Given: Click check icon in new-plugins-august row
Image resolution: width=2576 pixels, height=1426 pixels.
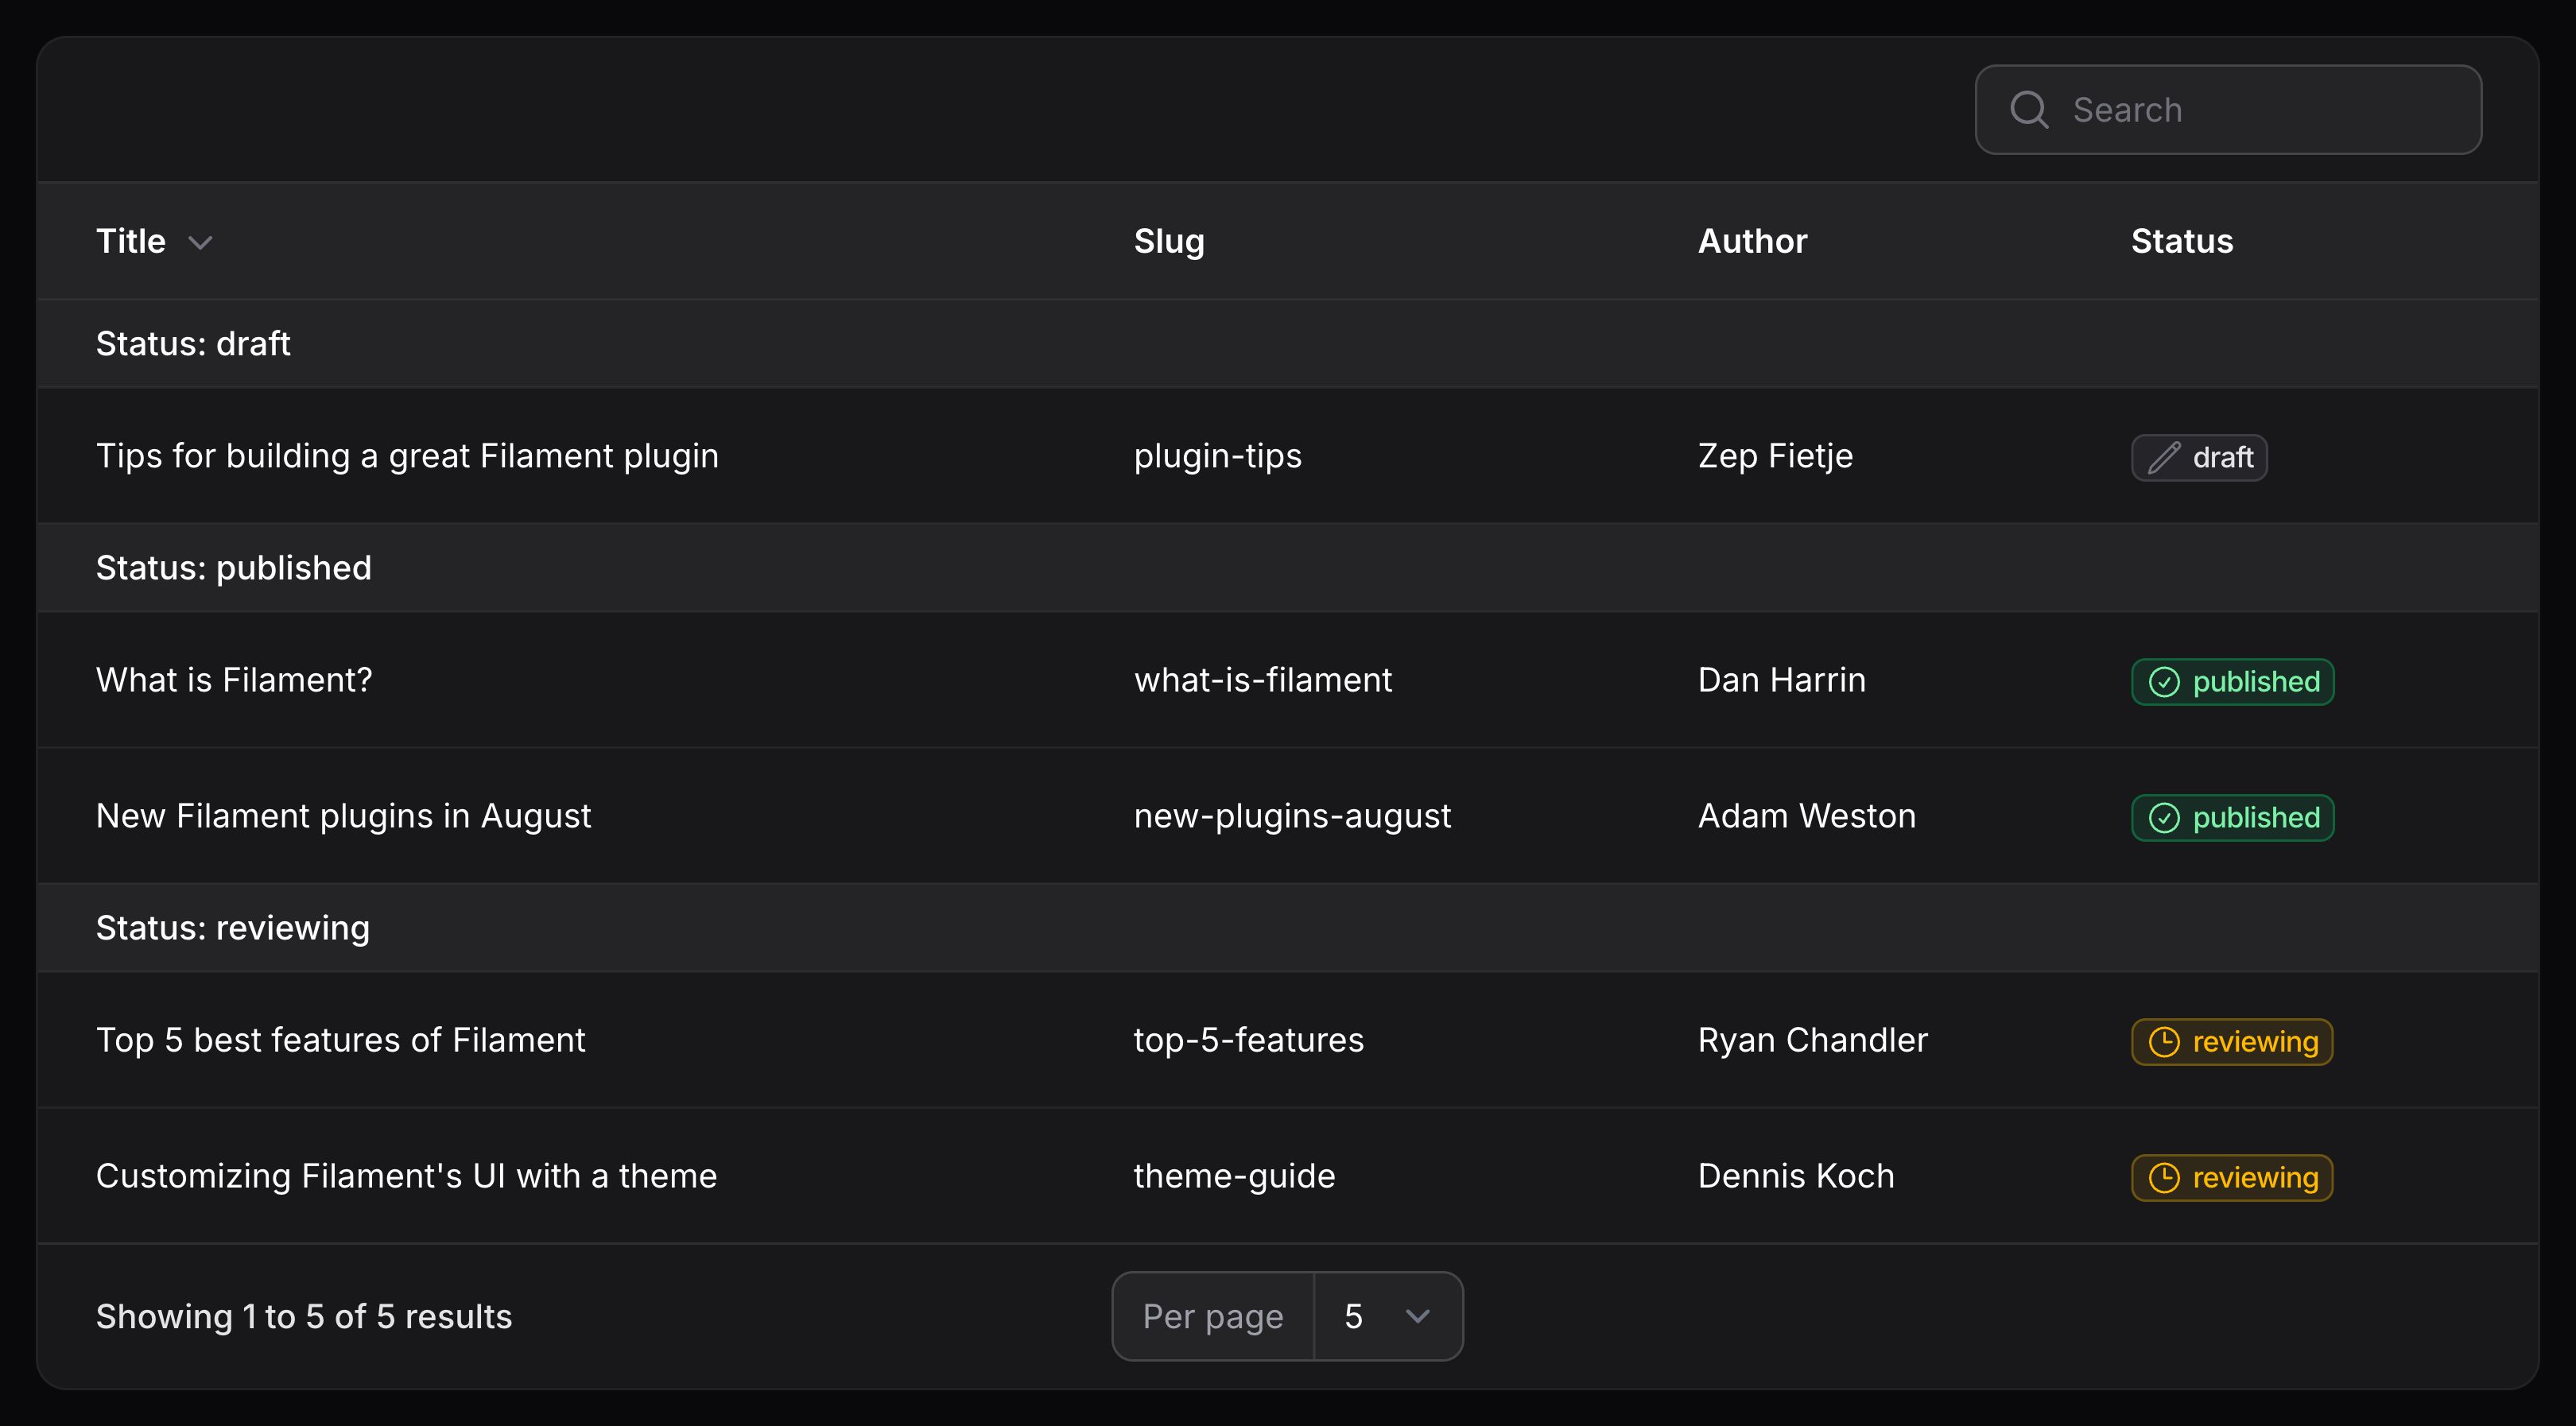Looking at the screenshot, I should [2164, 818].
